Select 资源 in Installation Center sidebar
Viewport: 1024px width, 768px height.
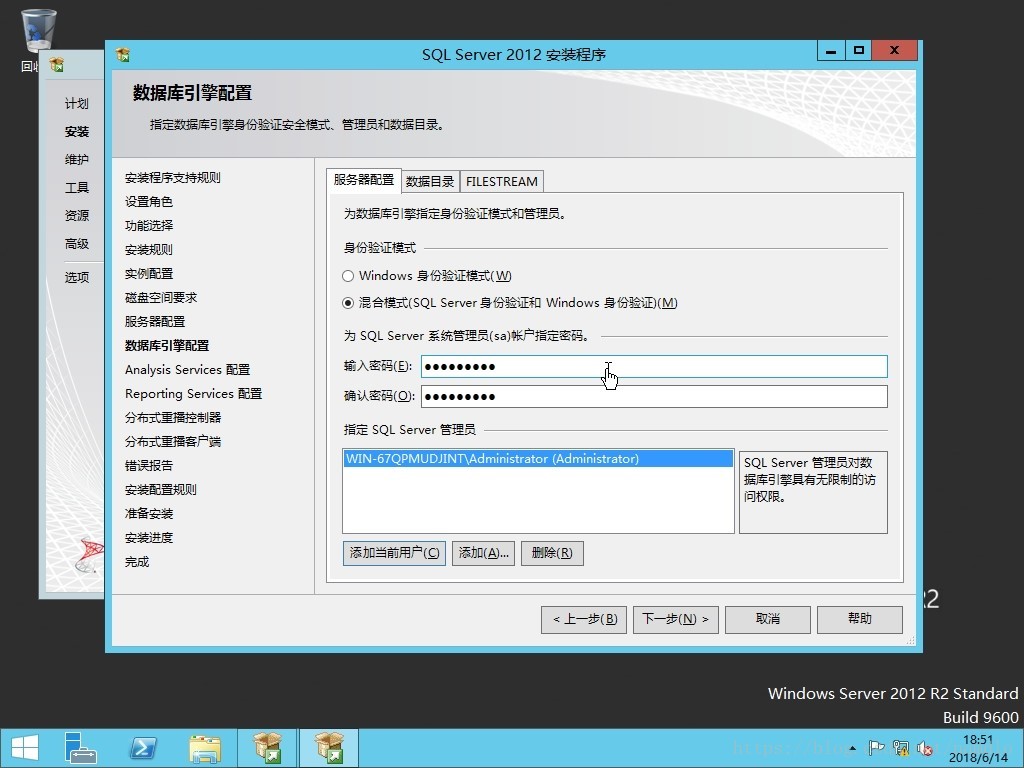click(76, 216)
